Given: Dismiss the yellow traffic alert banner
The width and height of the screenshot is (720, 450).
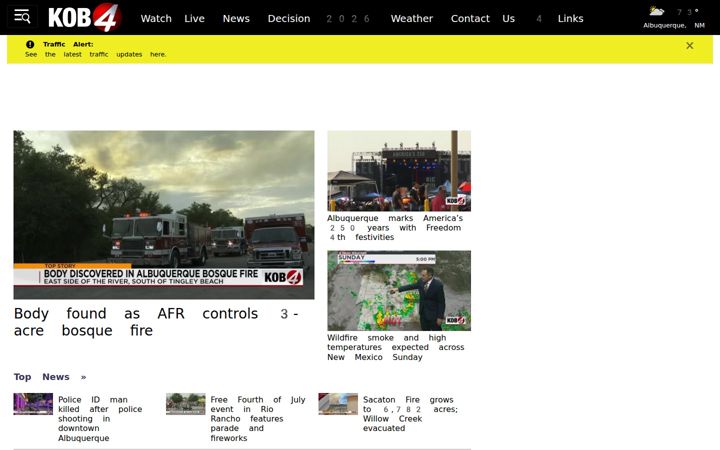Looking at the screenshot, I should [689, 45].
